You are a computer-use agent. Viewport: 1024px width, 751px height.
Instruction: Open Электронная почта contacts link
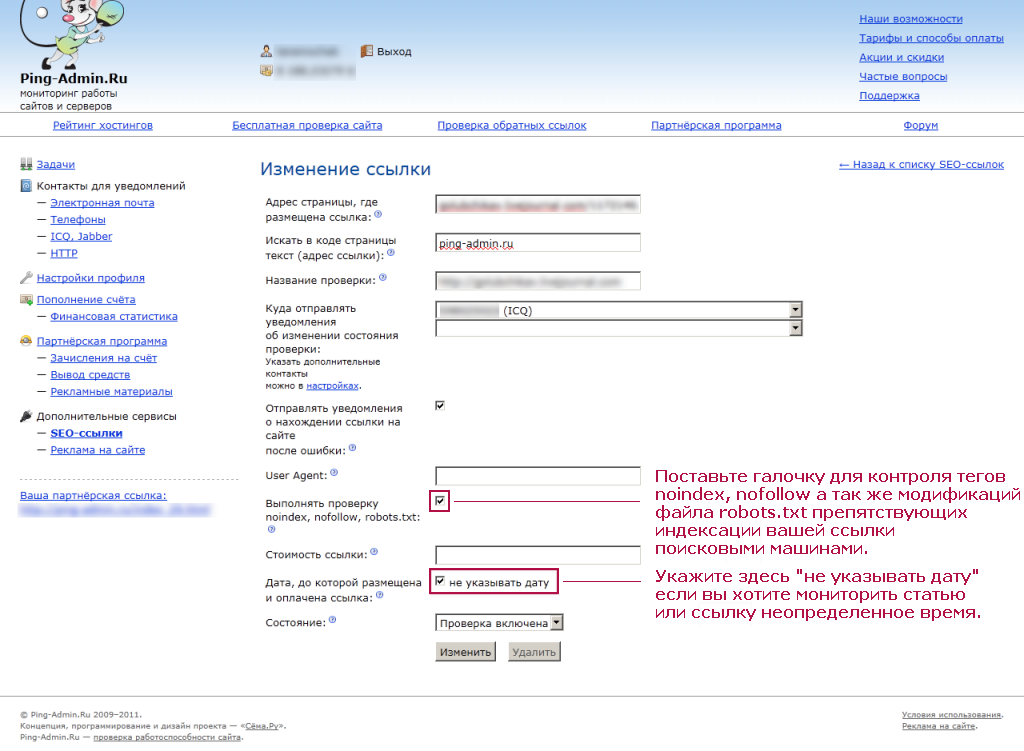click(x=103, y=202)
